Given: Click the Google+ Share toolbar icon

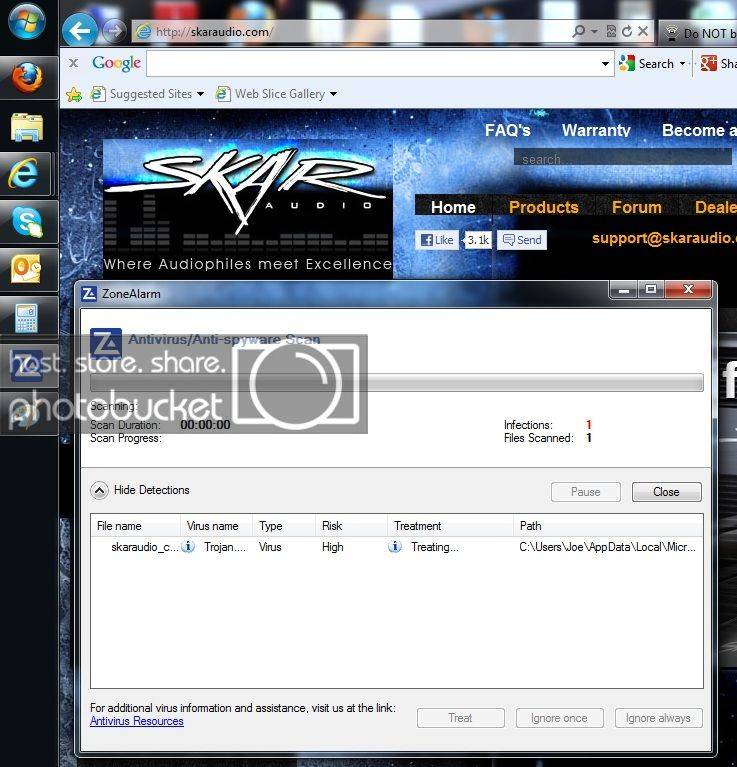Looking at the screenshot, I should pos(708,63).
